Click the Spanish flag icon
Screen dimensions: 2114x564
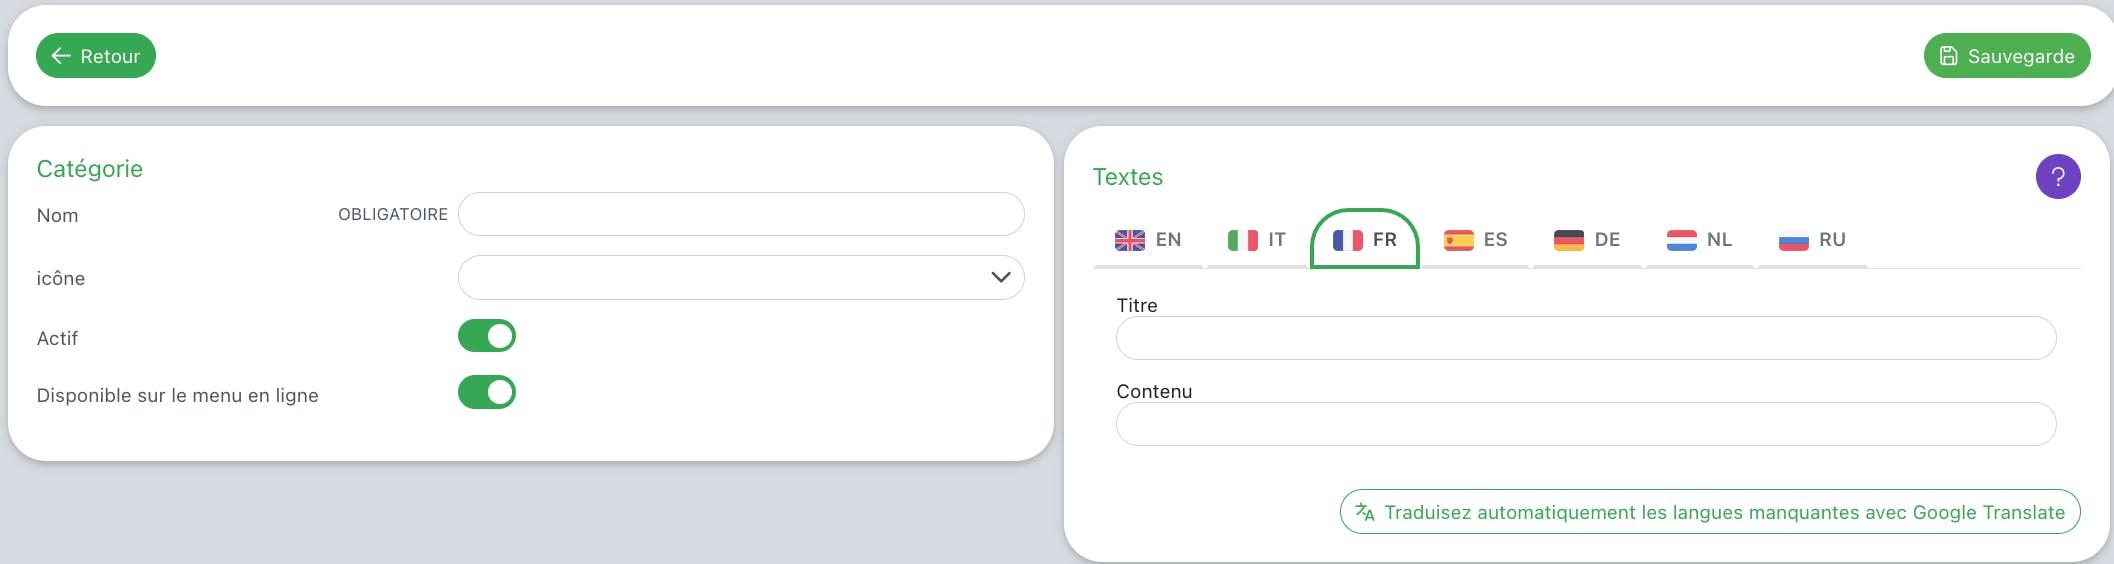[1458, 240]
